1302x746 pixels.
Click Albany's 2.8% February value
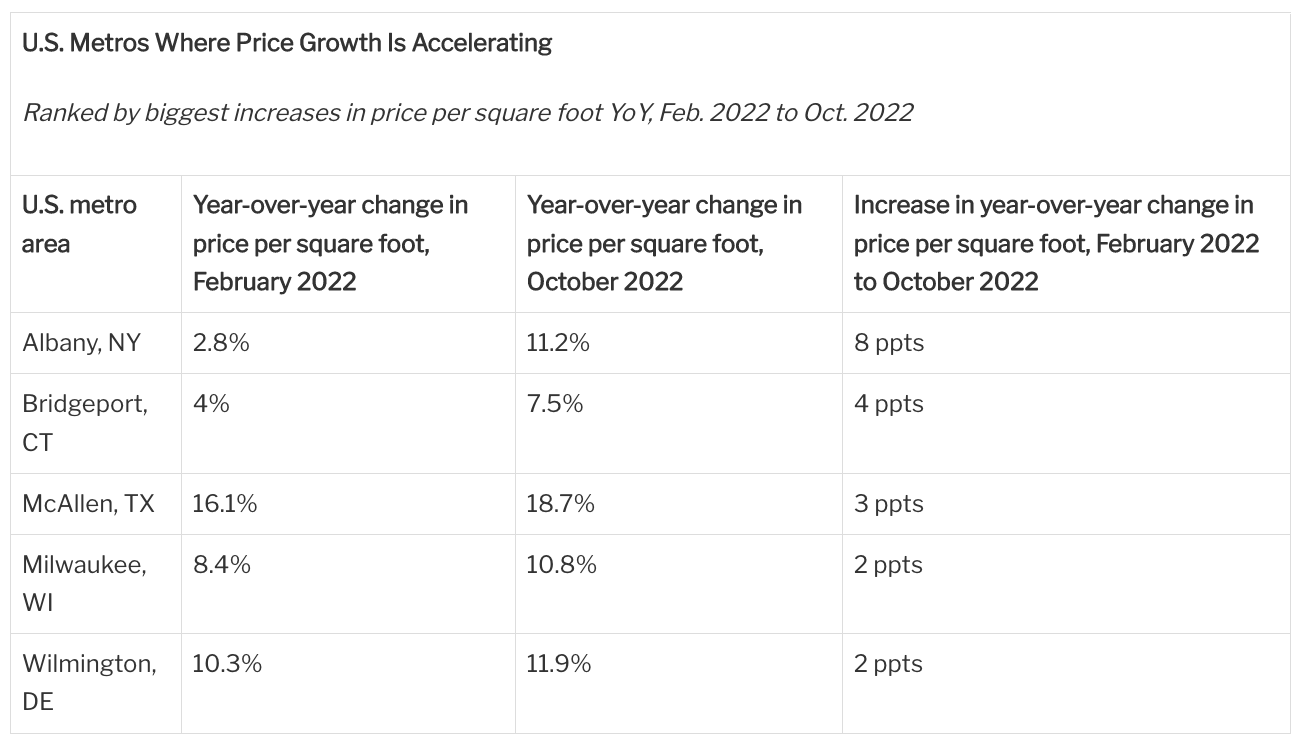pyautogui.click(x=221, y=343)
